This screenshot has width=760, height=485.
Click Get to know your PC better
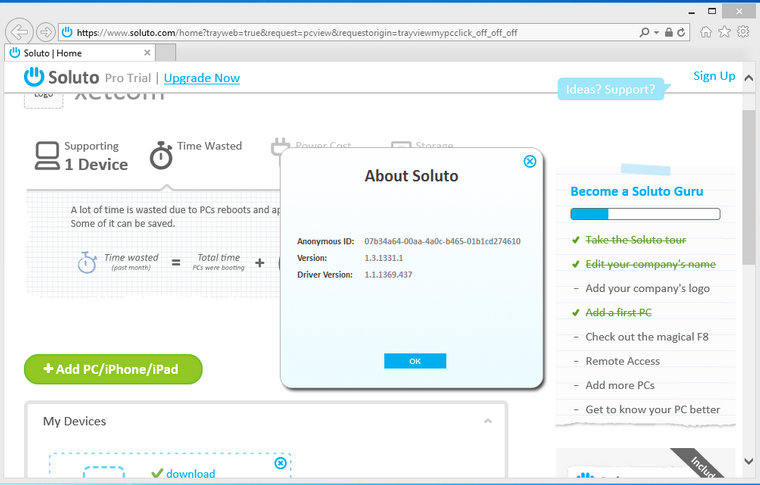pos(652,409)
